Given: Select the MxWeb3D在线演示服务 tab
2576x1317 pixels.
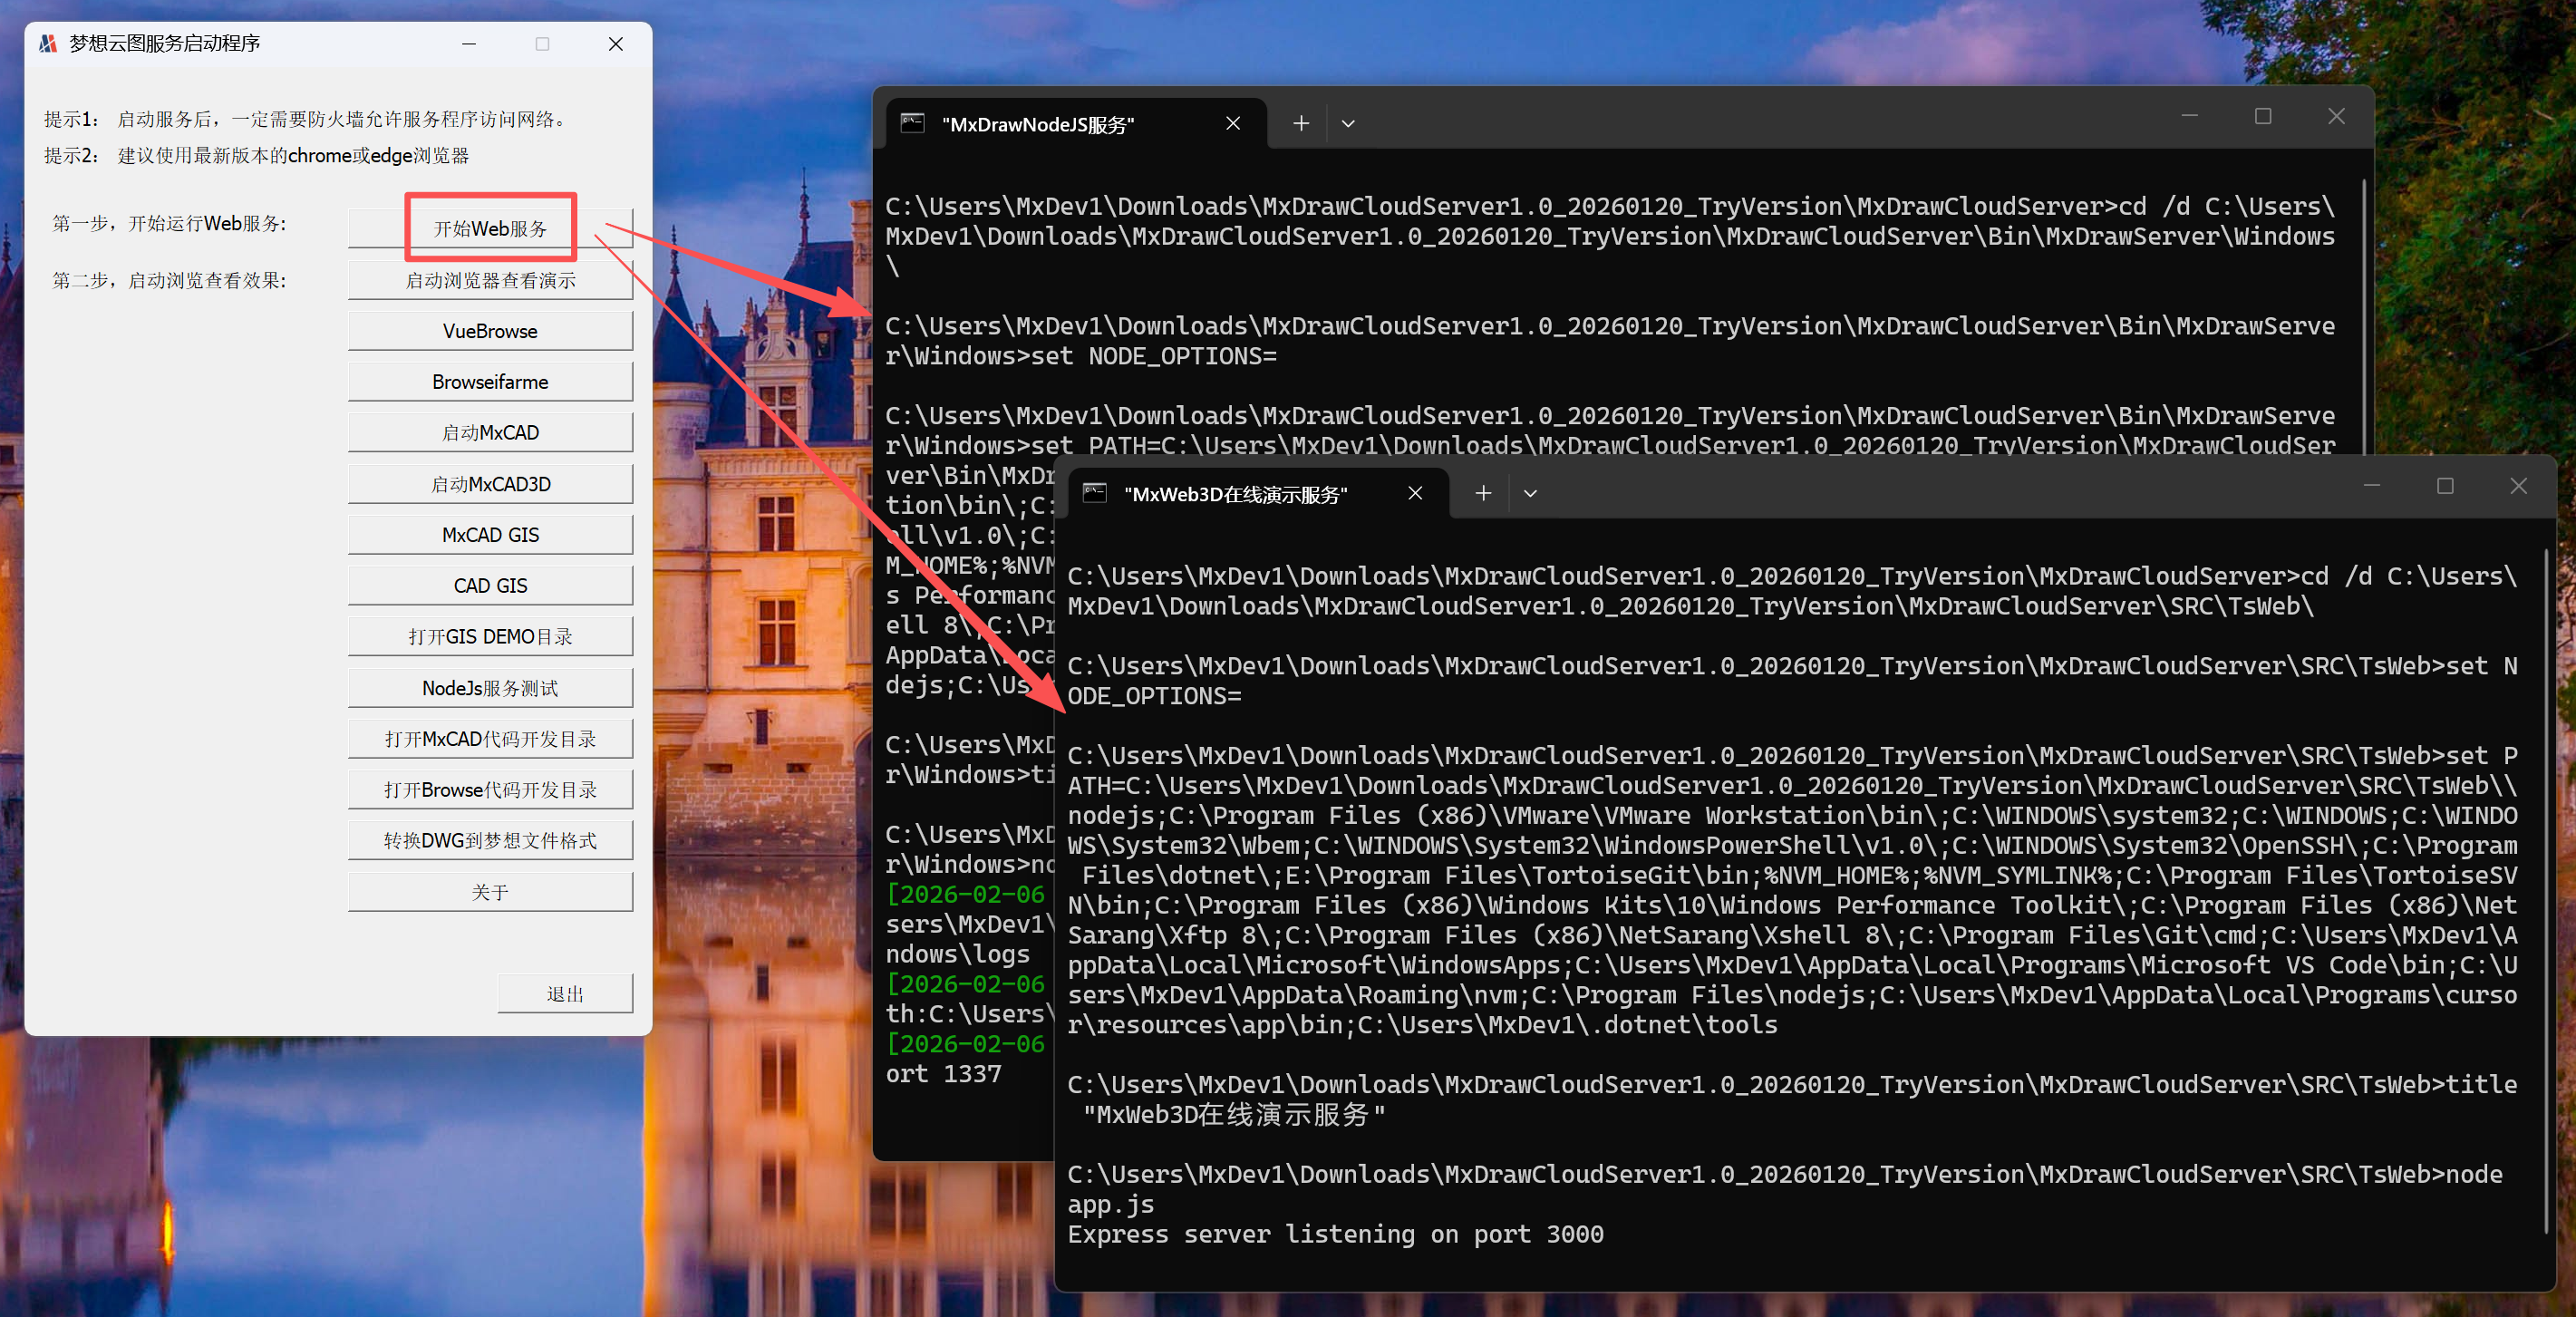Looking at the screenshot, I should [x=1235, y=494].
